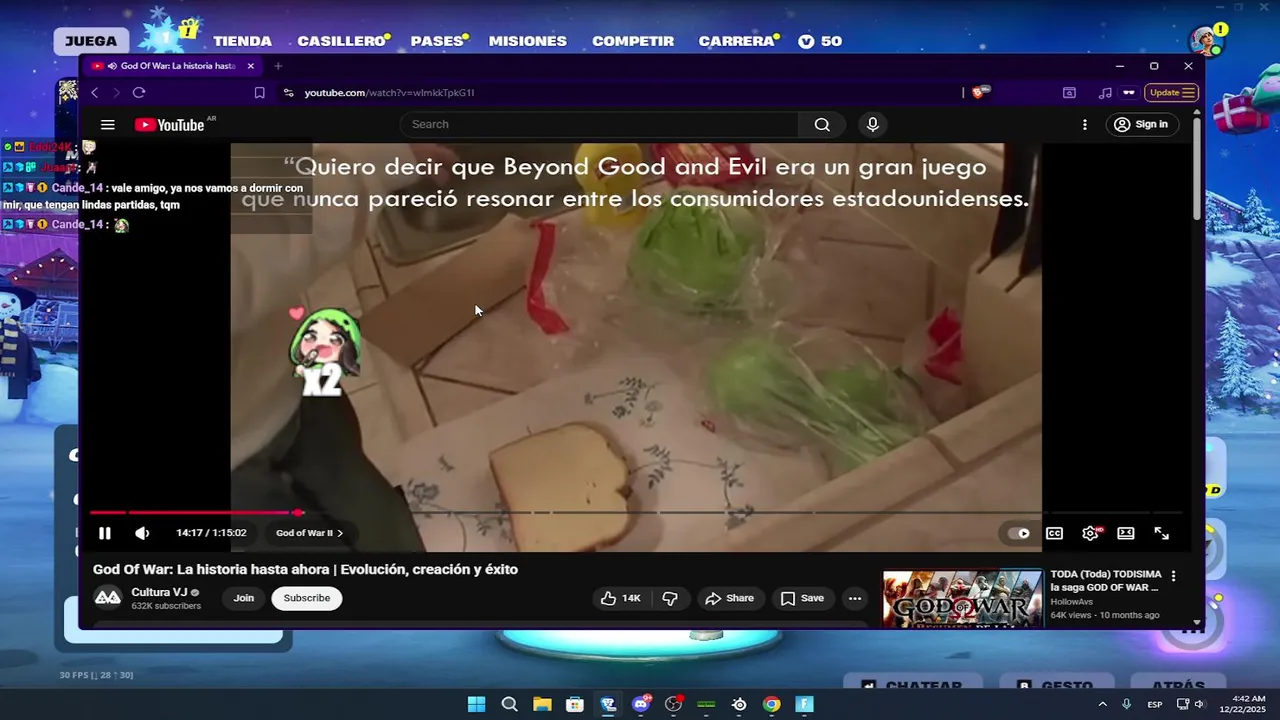This screenshot has height=720, width=1280.
Task: Switch to theater mode
Action: click(x=1126, y=533)
